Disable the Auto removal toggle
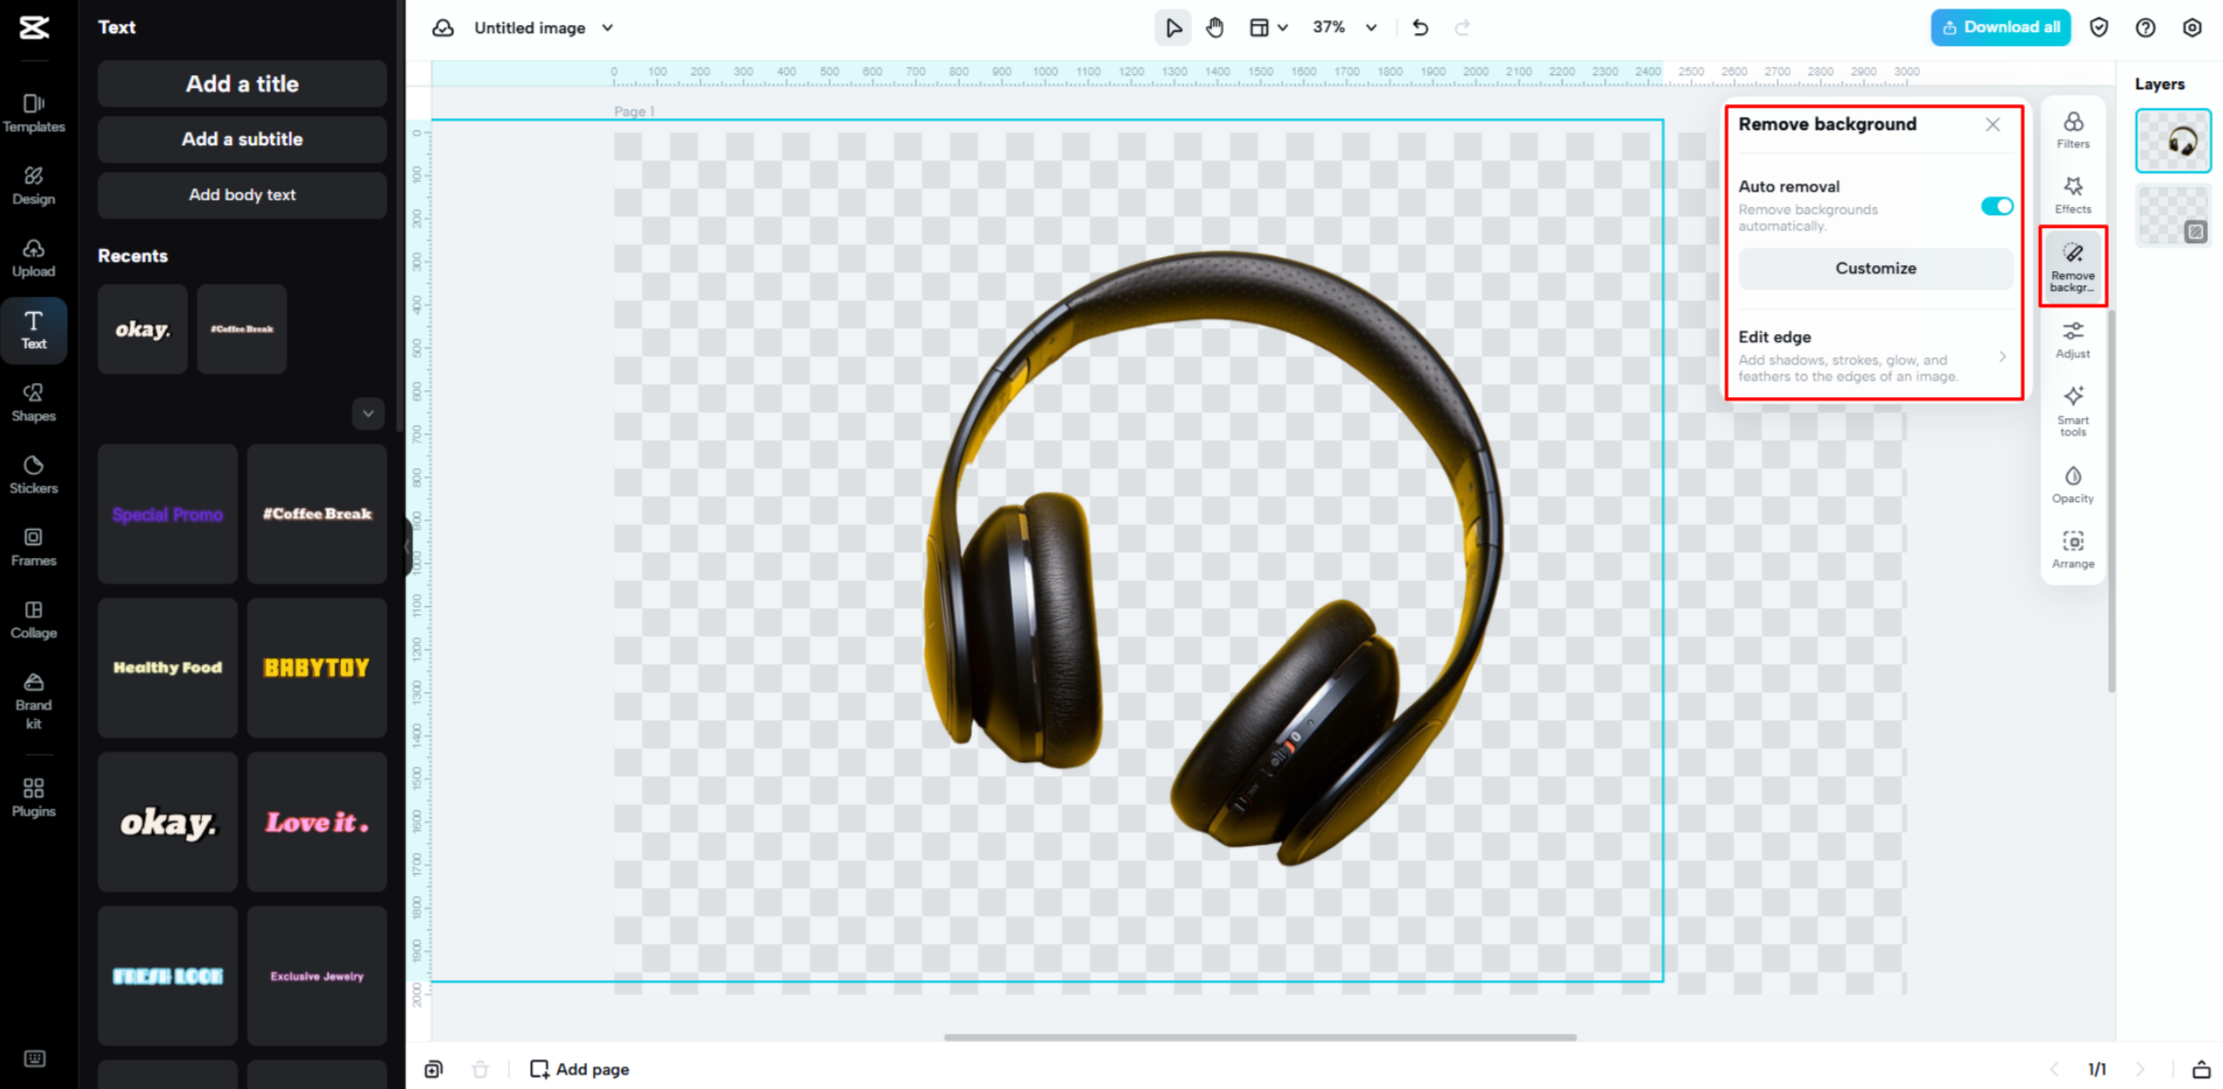The width and height of the screenshot is (2223, 1089). [1996, 206]
